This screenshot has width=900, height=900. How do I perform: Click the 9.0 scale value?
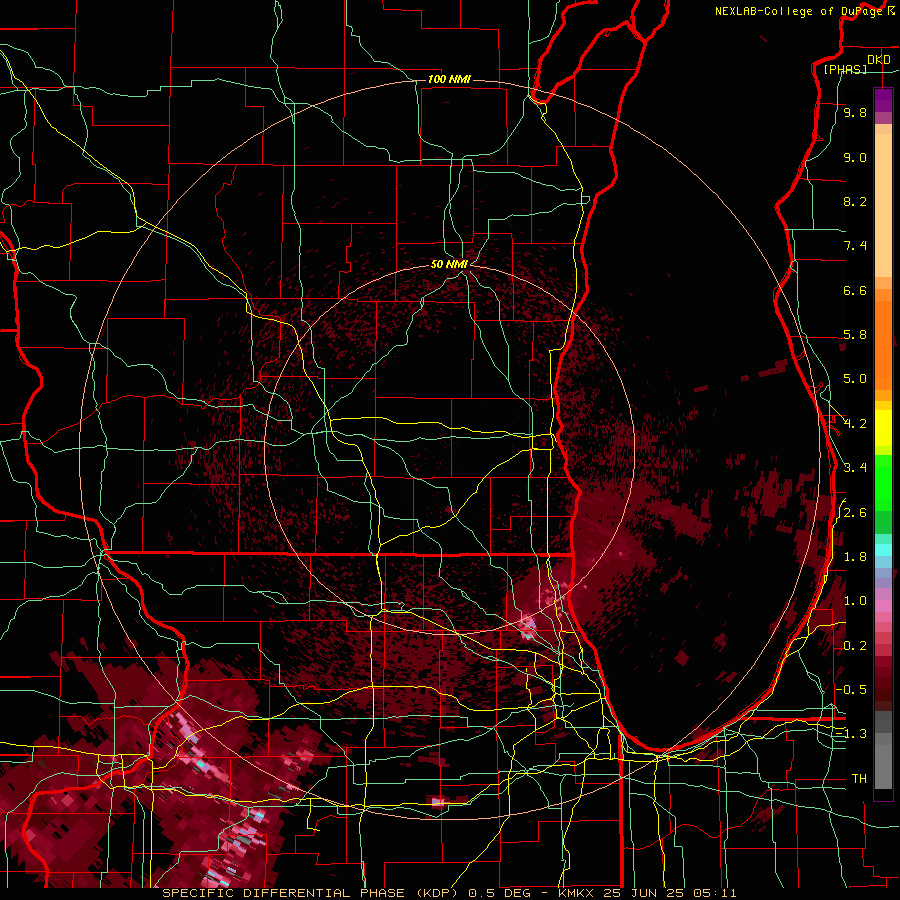855,157
